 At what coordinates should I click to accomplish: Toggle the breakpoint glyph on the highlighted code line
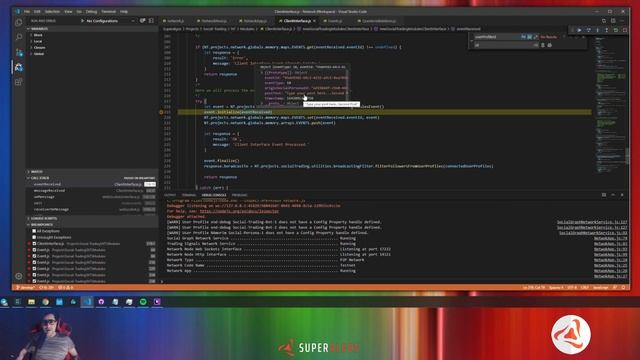162,112
